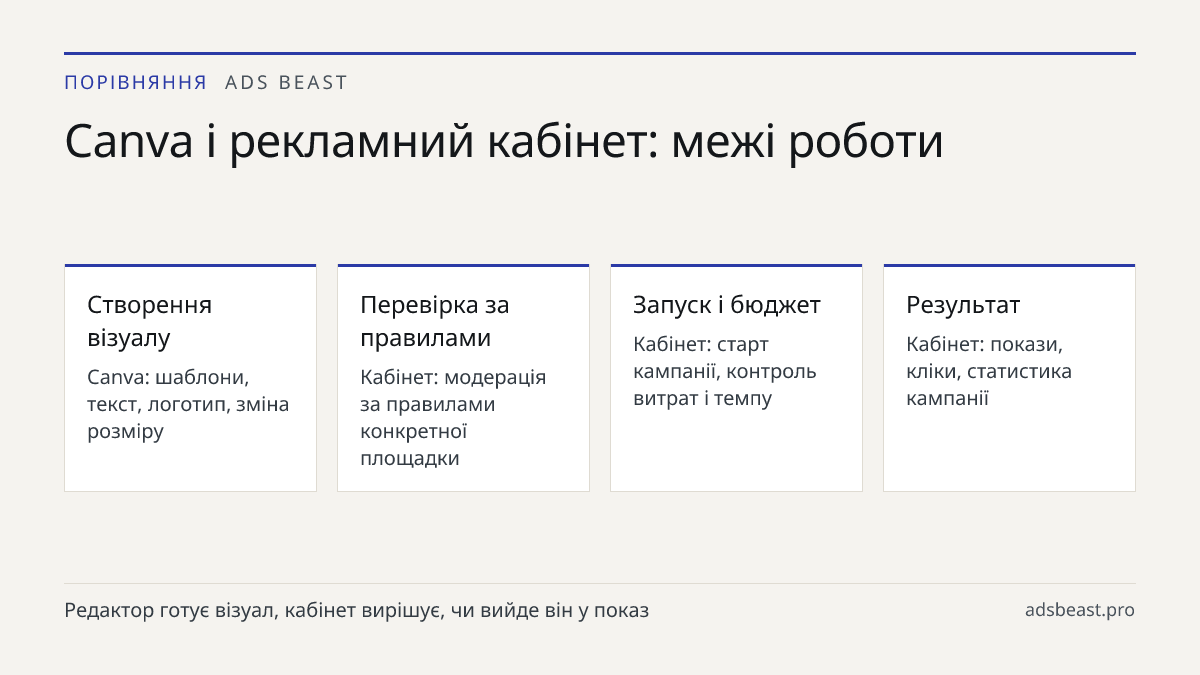
Task: Click the text 'Canva: шаблони, текст, логотип, зміна розміру'
Action: point(188,404)
